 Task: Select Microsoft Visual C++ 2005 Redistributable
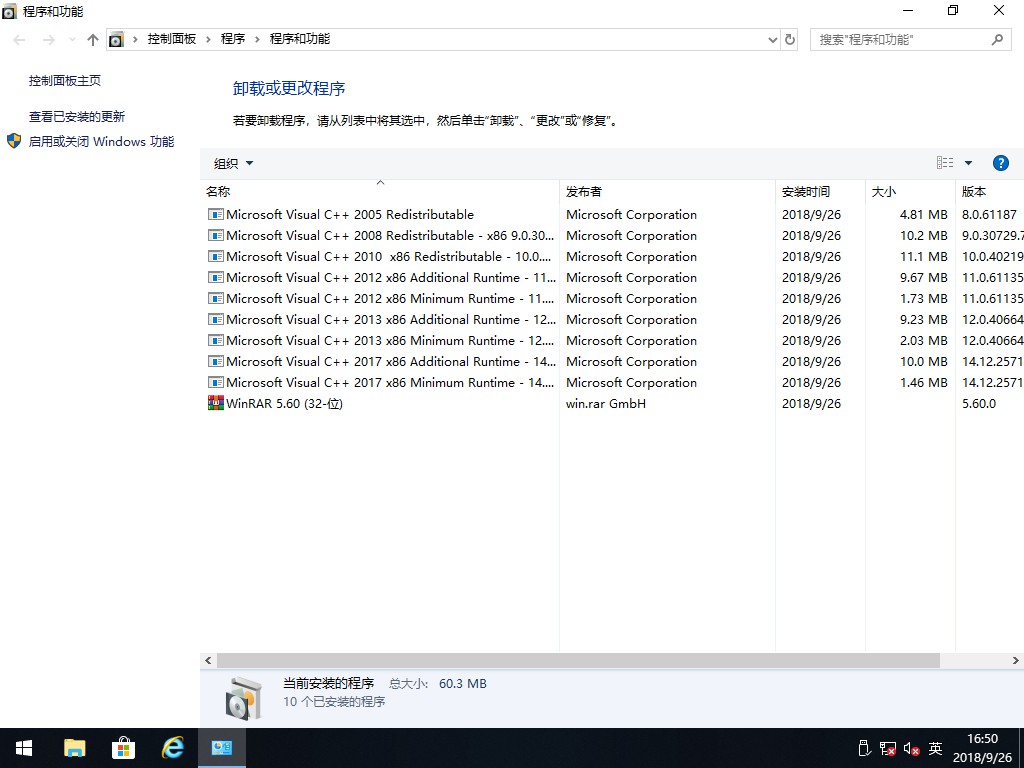click(350, 214)
